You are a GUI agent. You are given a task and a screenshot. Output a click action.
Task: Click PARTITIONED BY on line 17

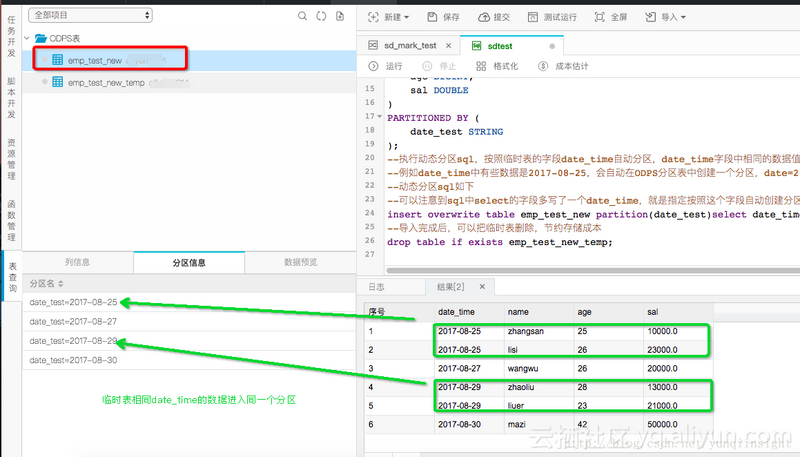coord(427,118)
